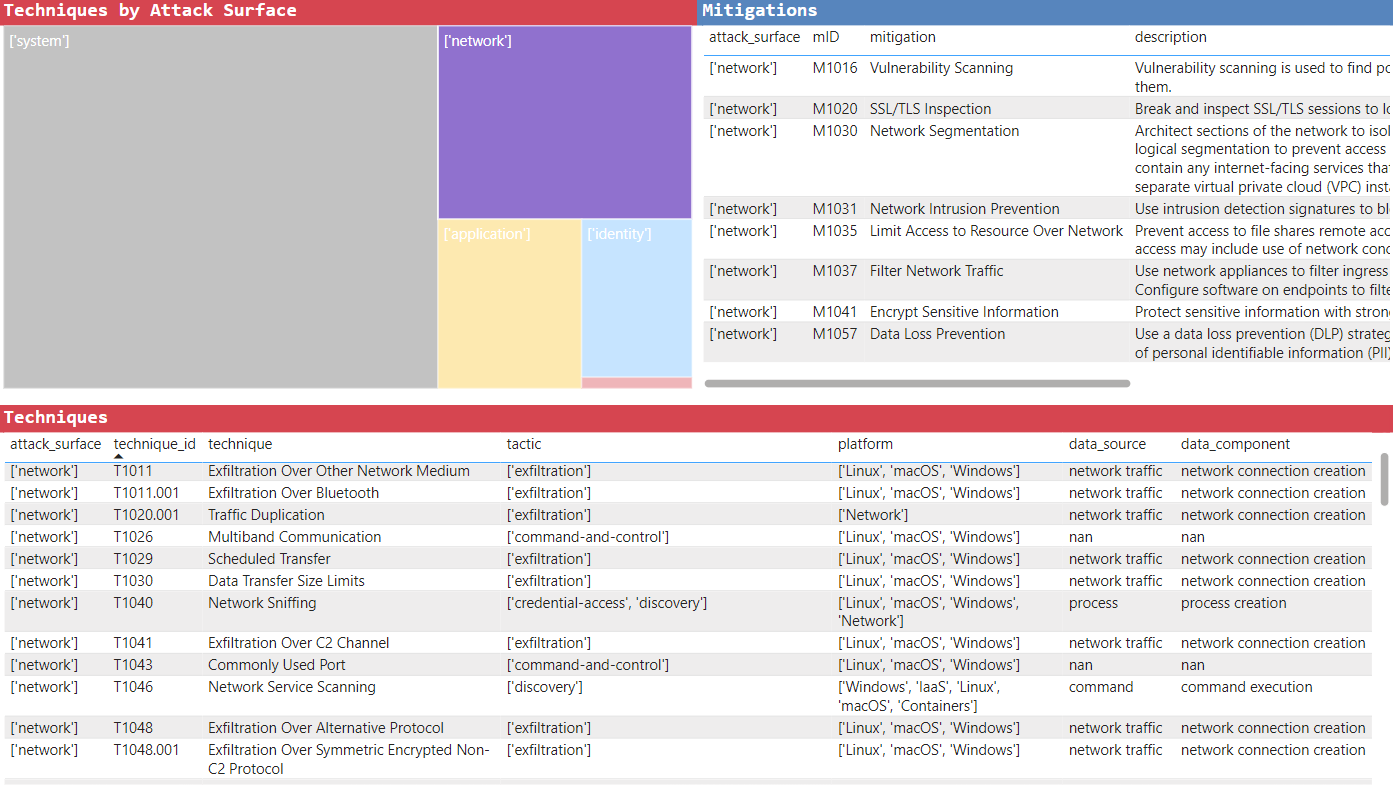Screen dimensions: 1393x786
Task: Click the attack_surface header in Techniques table
Action: pyautogui.click(x=54, y=443)
